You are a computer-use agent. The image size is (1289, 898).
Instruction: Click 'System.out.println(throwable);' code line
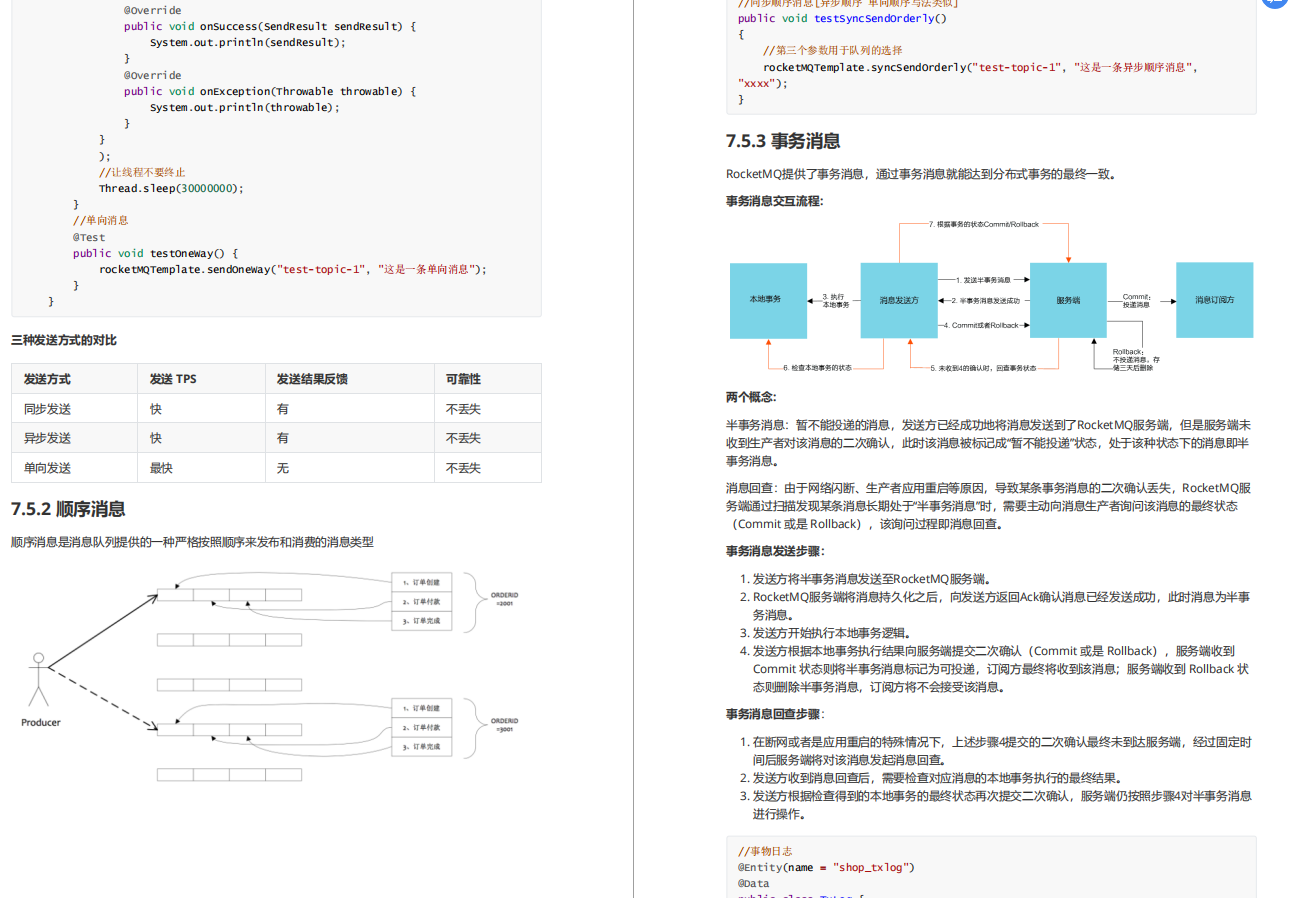click(x=244, y=107)
